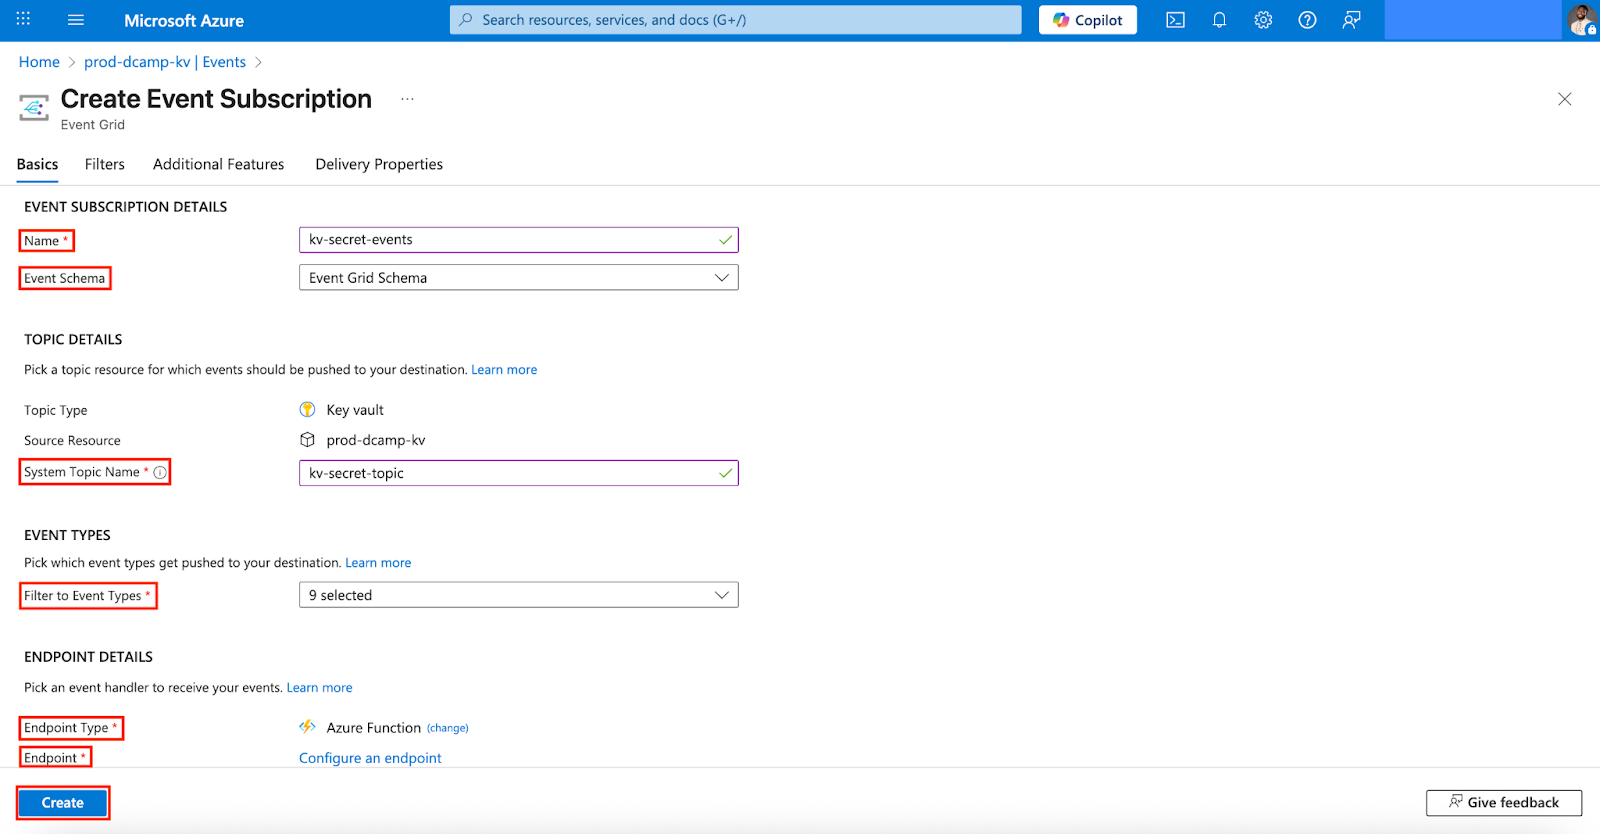Open Learn more link under Endpoint Details

point(319,688)
